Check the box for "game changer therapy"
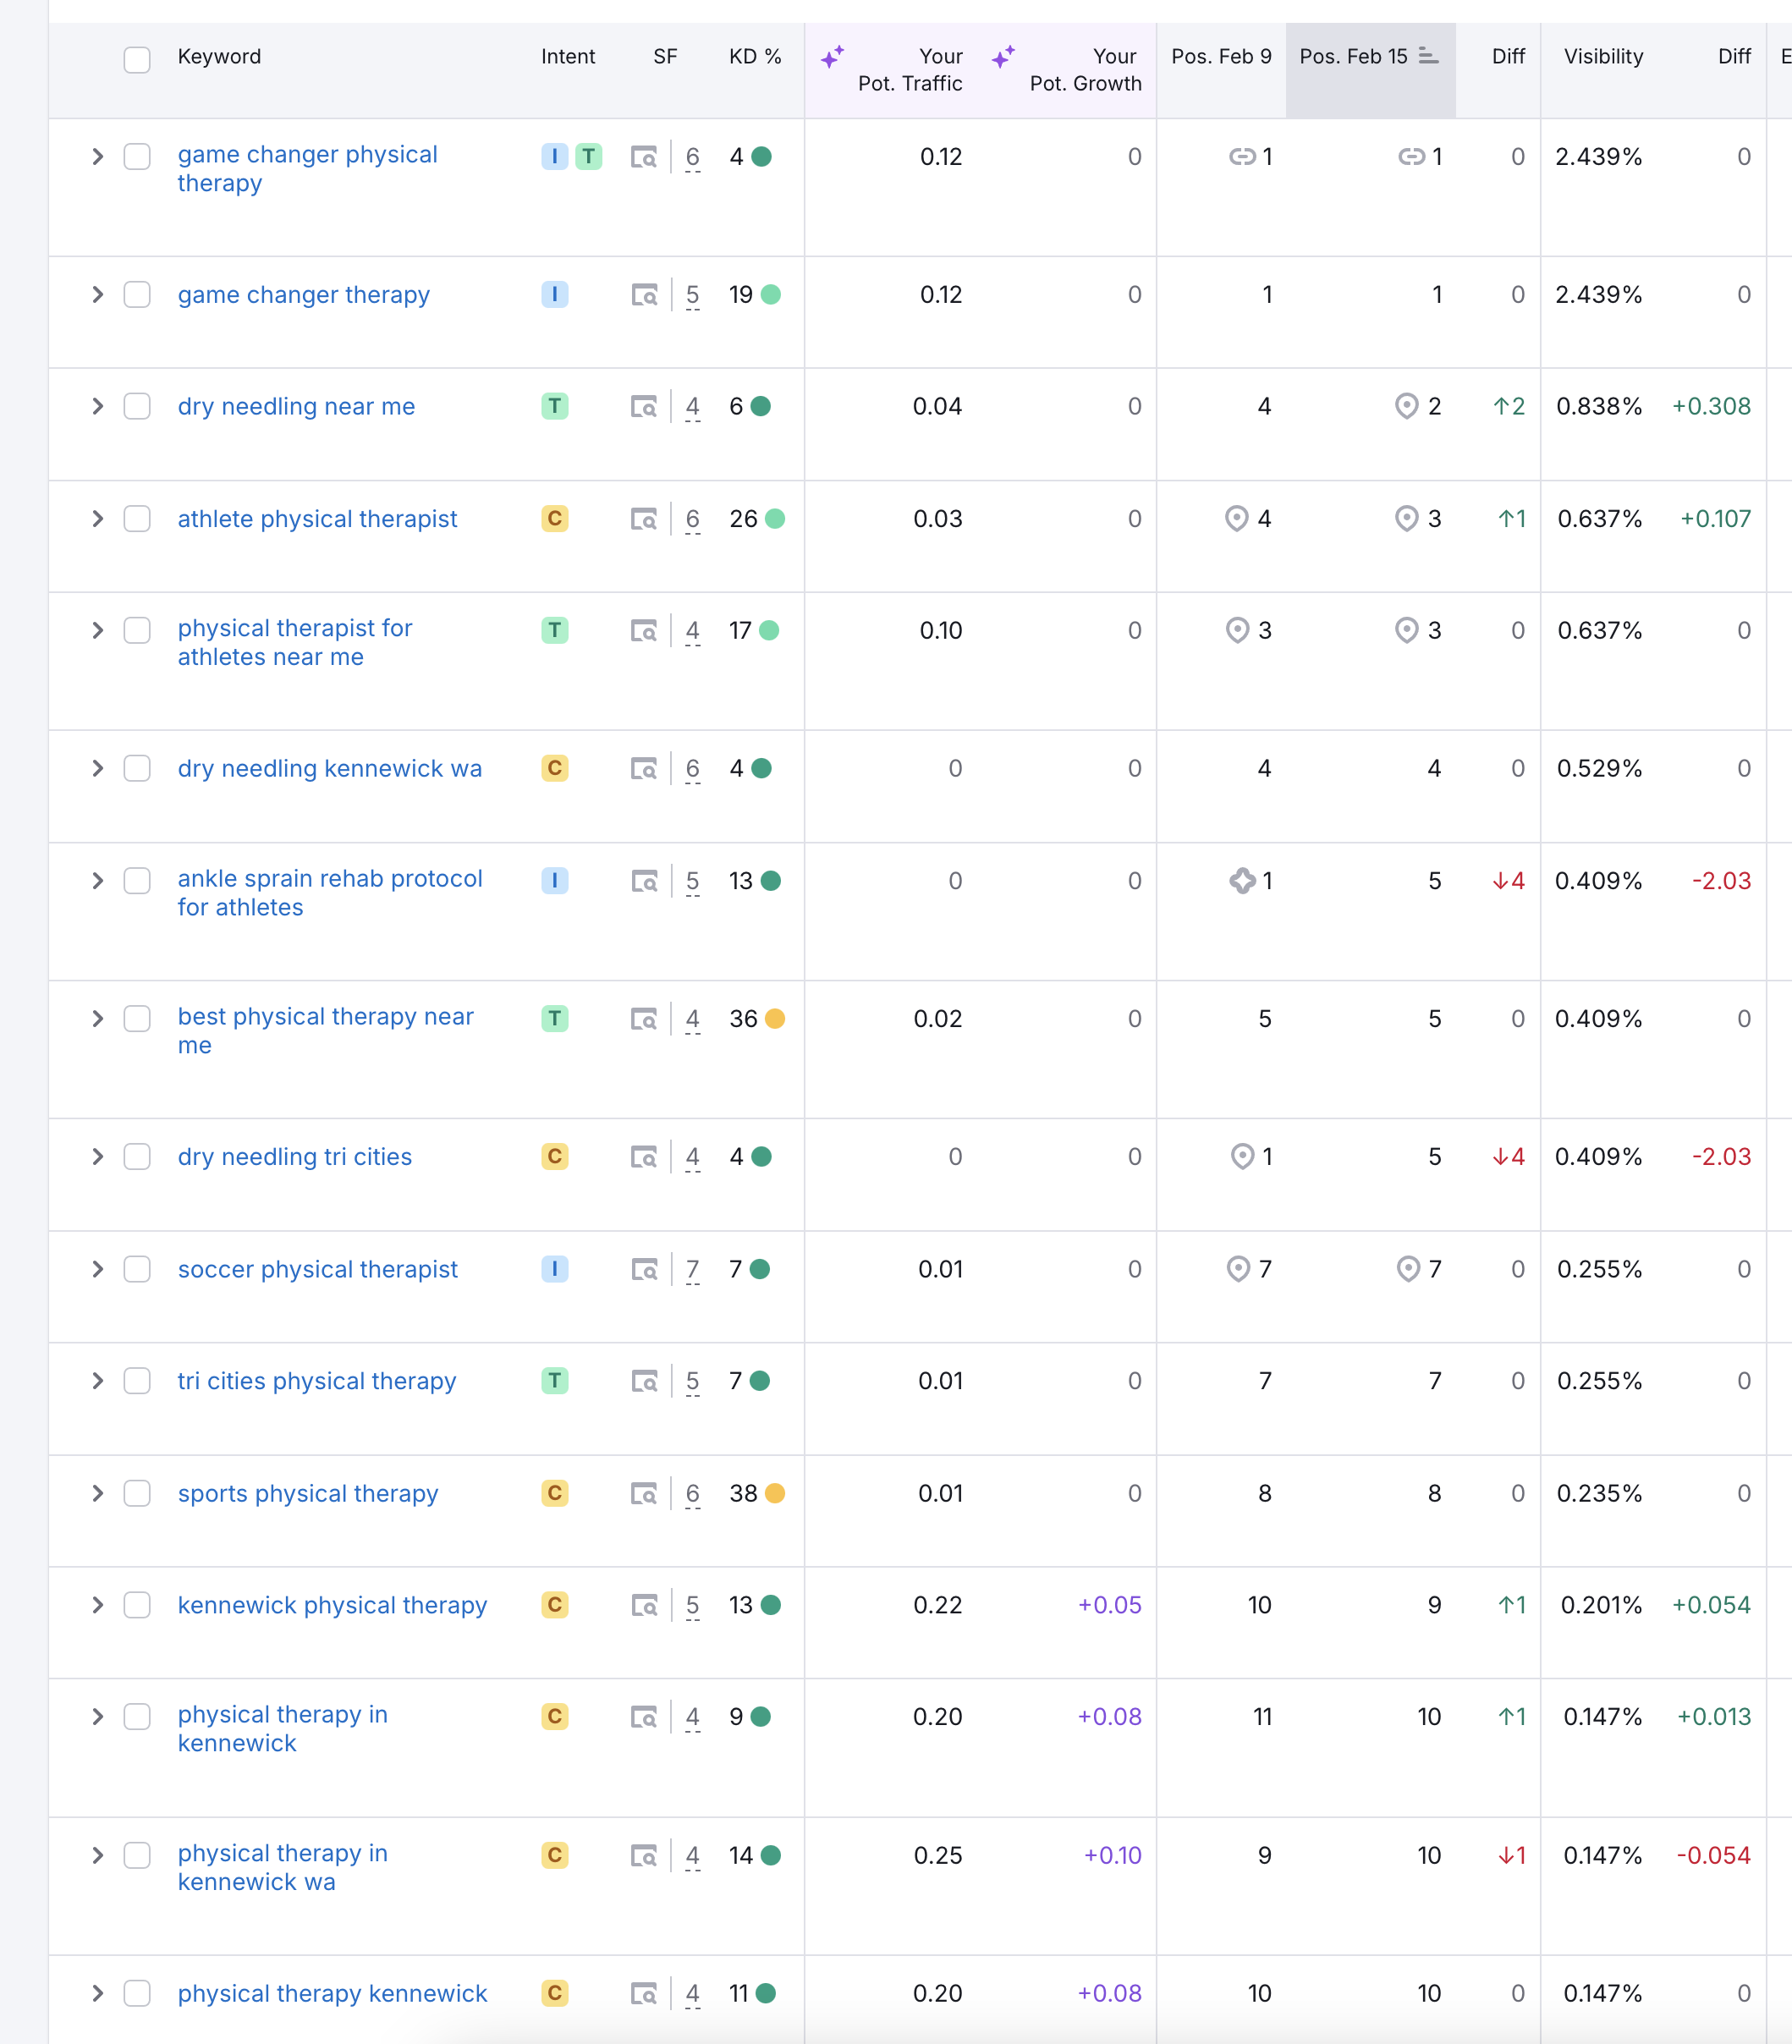The height and width of the screenshot is (2044, 1792). (137, 295)
